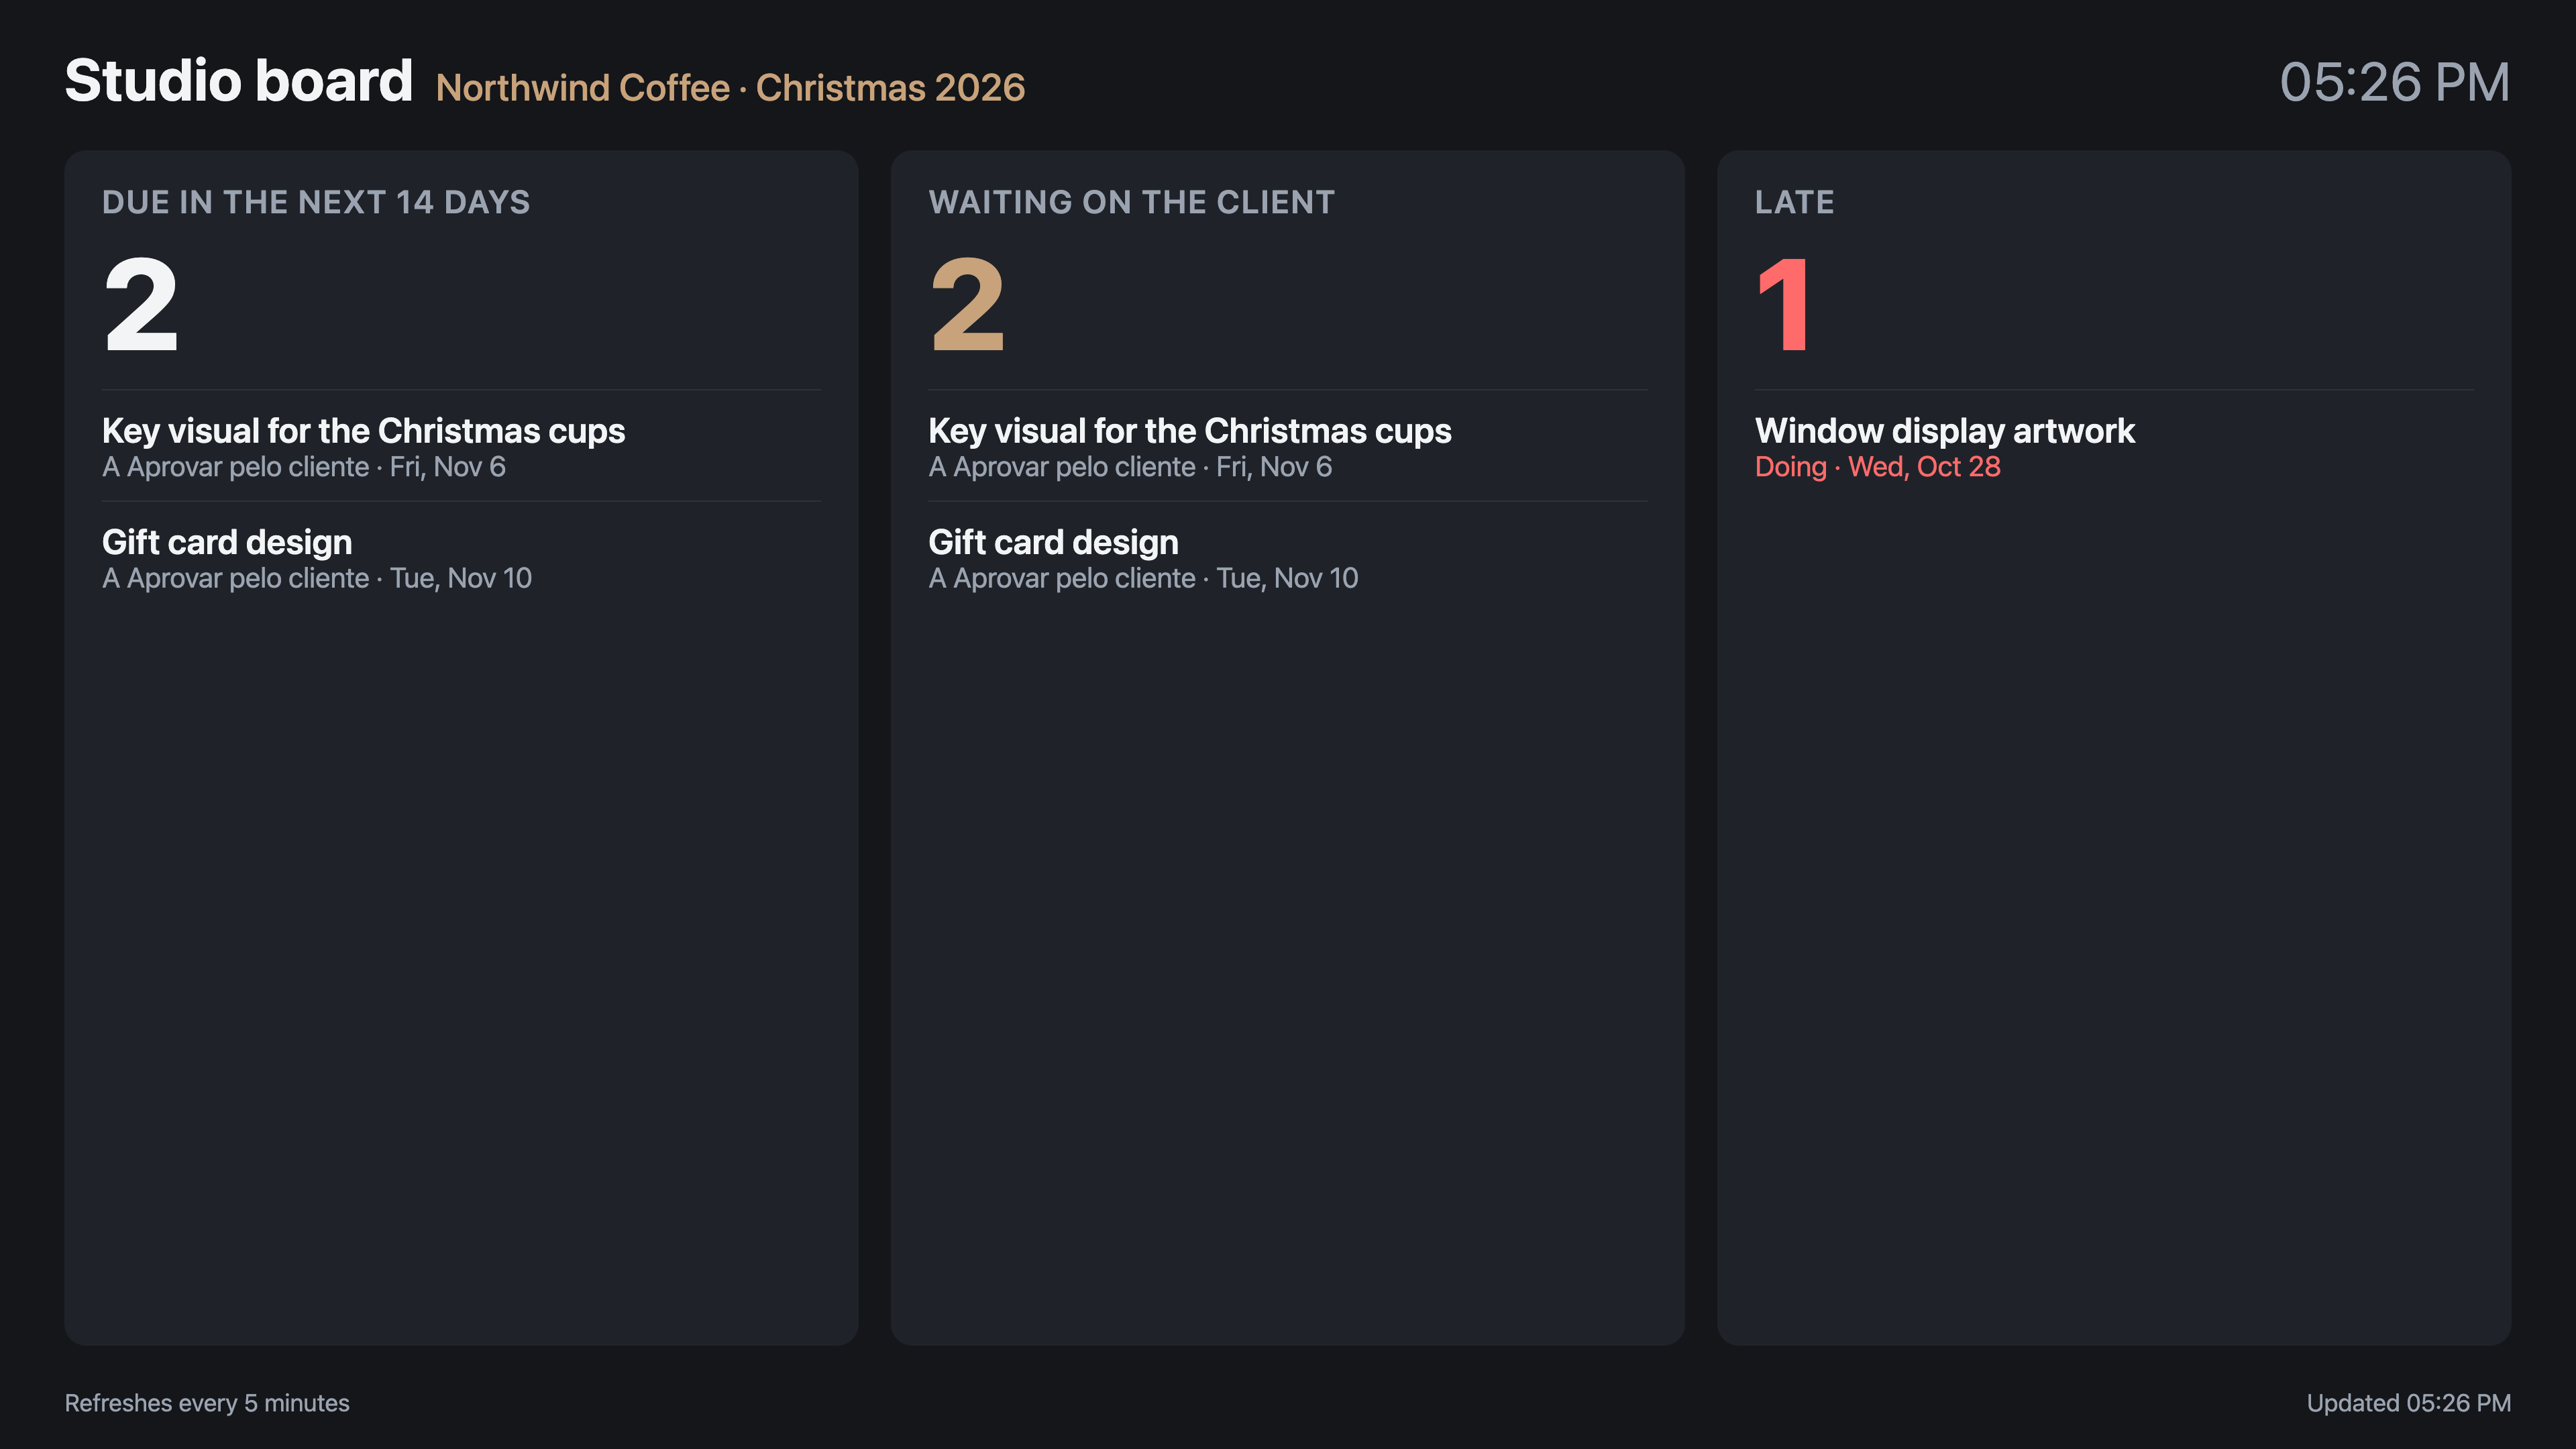The image size is (2576, 1449).
Task: Open Key visual for Christmas cups in Due column
Action: (363, 431)
